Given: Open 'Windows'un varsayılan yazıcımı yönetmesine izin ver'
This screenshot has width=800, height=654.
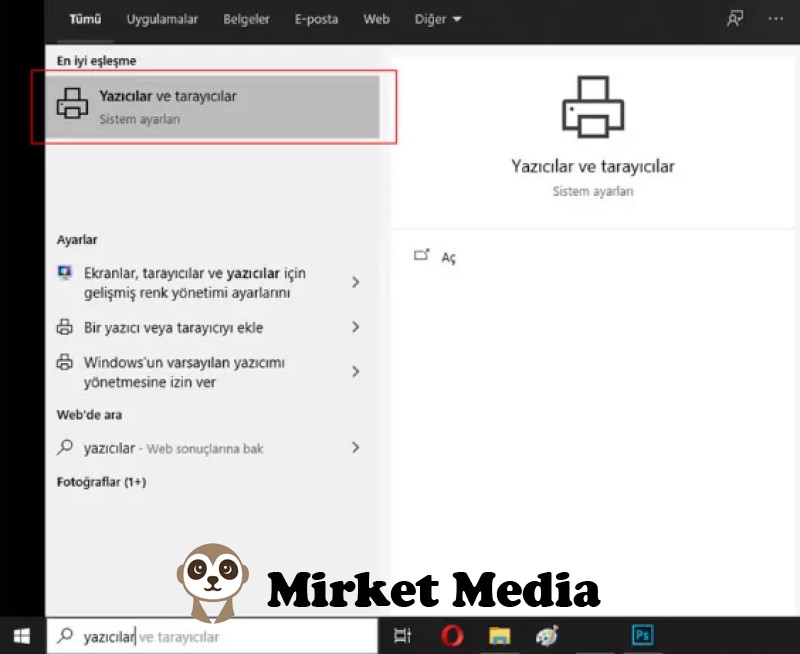Looking at the screenshot, I should 184,372.
